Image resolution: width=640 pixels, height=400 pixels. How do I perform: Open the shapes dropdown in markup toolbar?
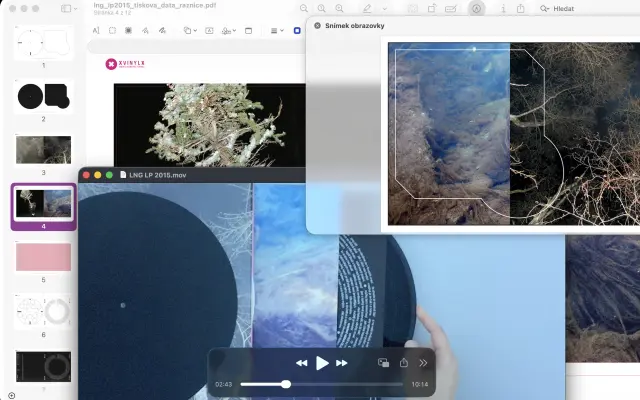coord(189,31)
